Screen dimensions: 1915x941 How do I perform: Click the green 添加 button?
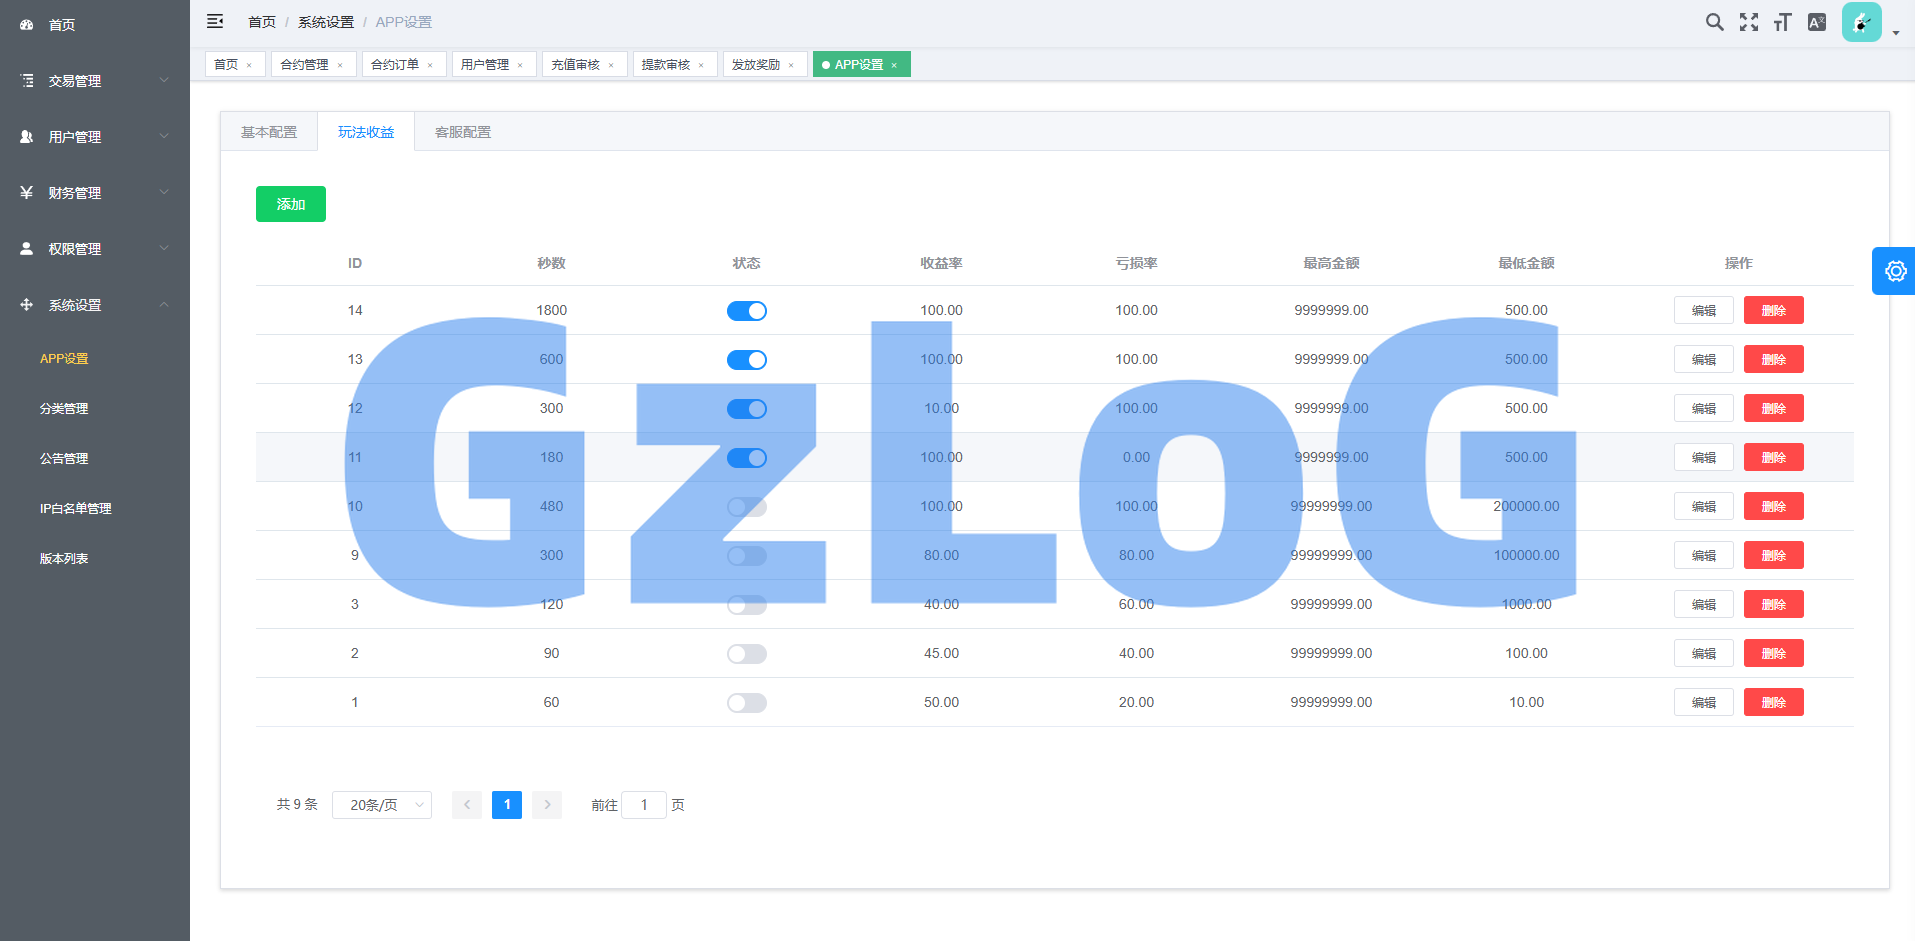[291, 204]
